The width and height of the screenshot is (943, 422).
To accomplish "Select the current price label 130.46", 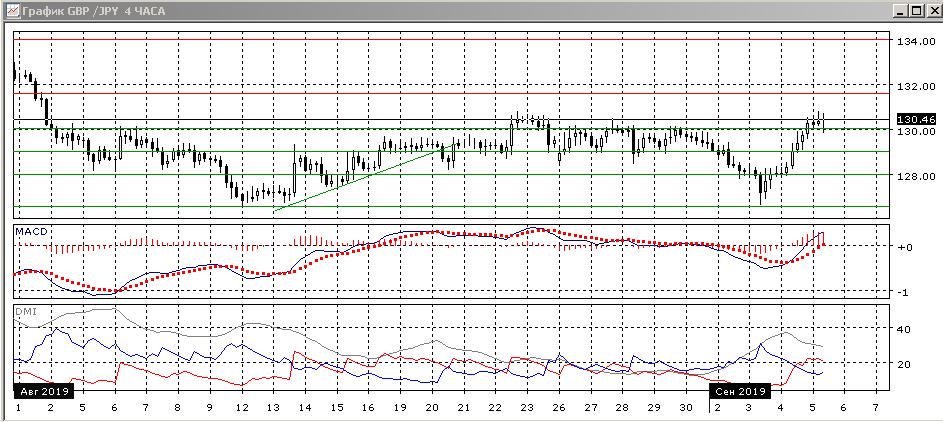I will coord(916,120).
